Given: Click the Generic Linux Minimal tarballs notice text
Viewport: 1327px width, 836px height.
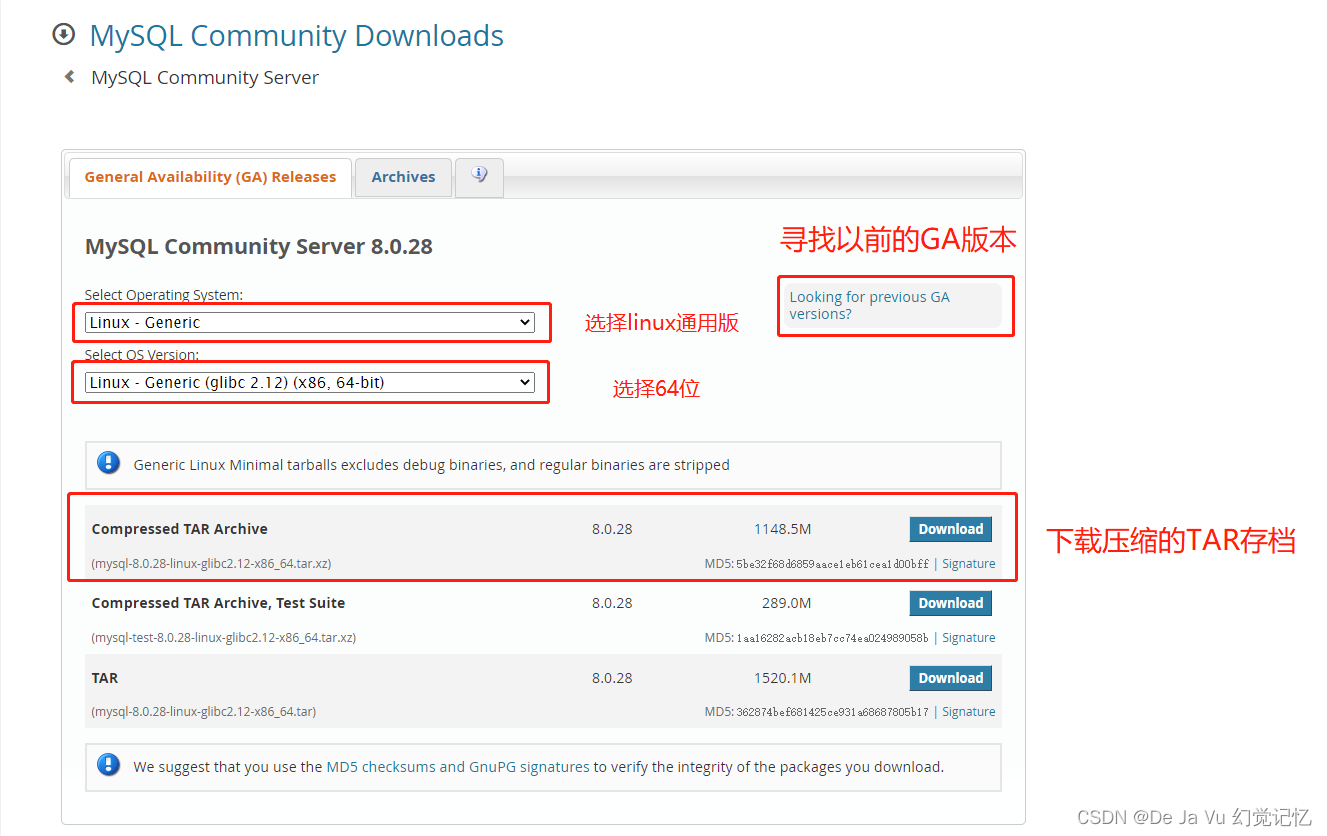Looking at the screenshot, I should tap(431, 465).
